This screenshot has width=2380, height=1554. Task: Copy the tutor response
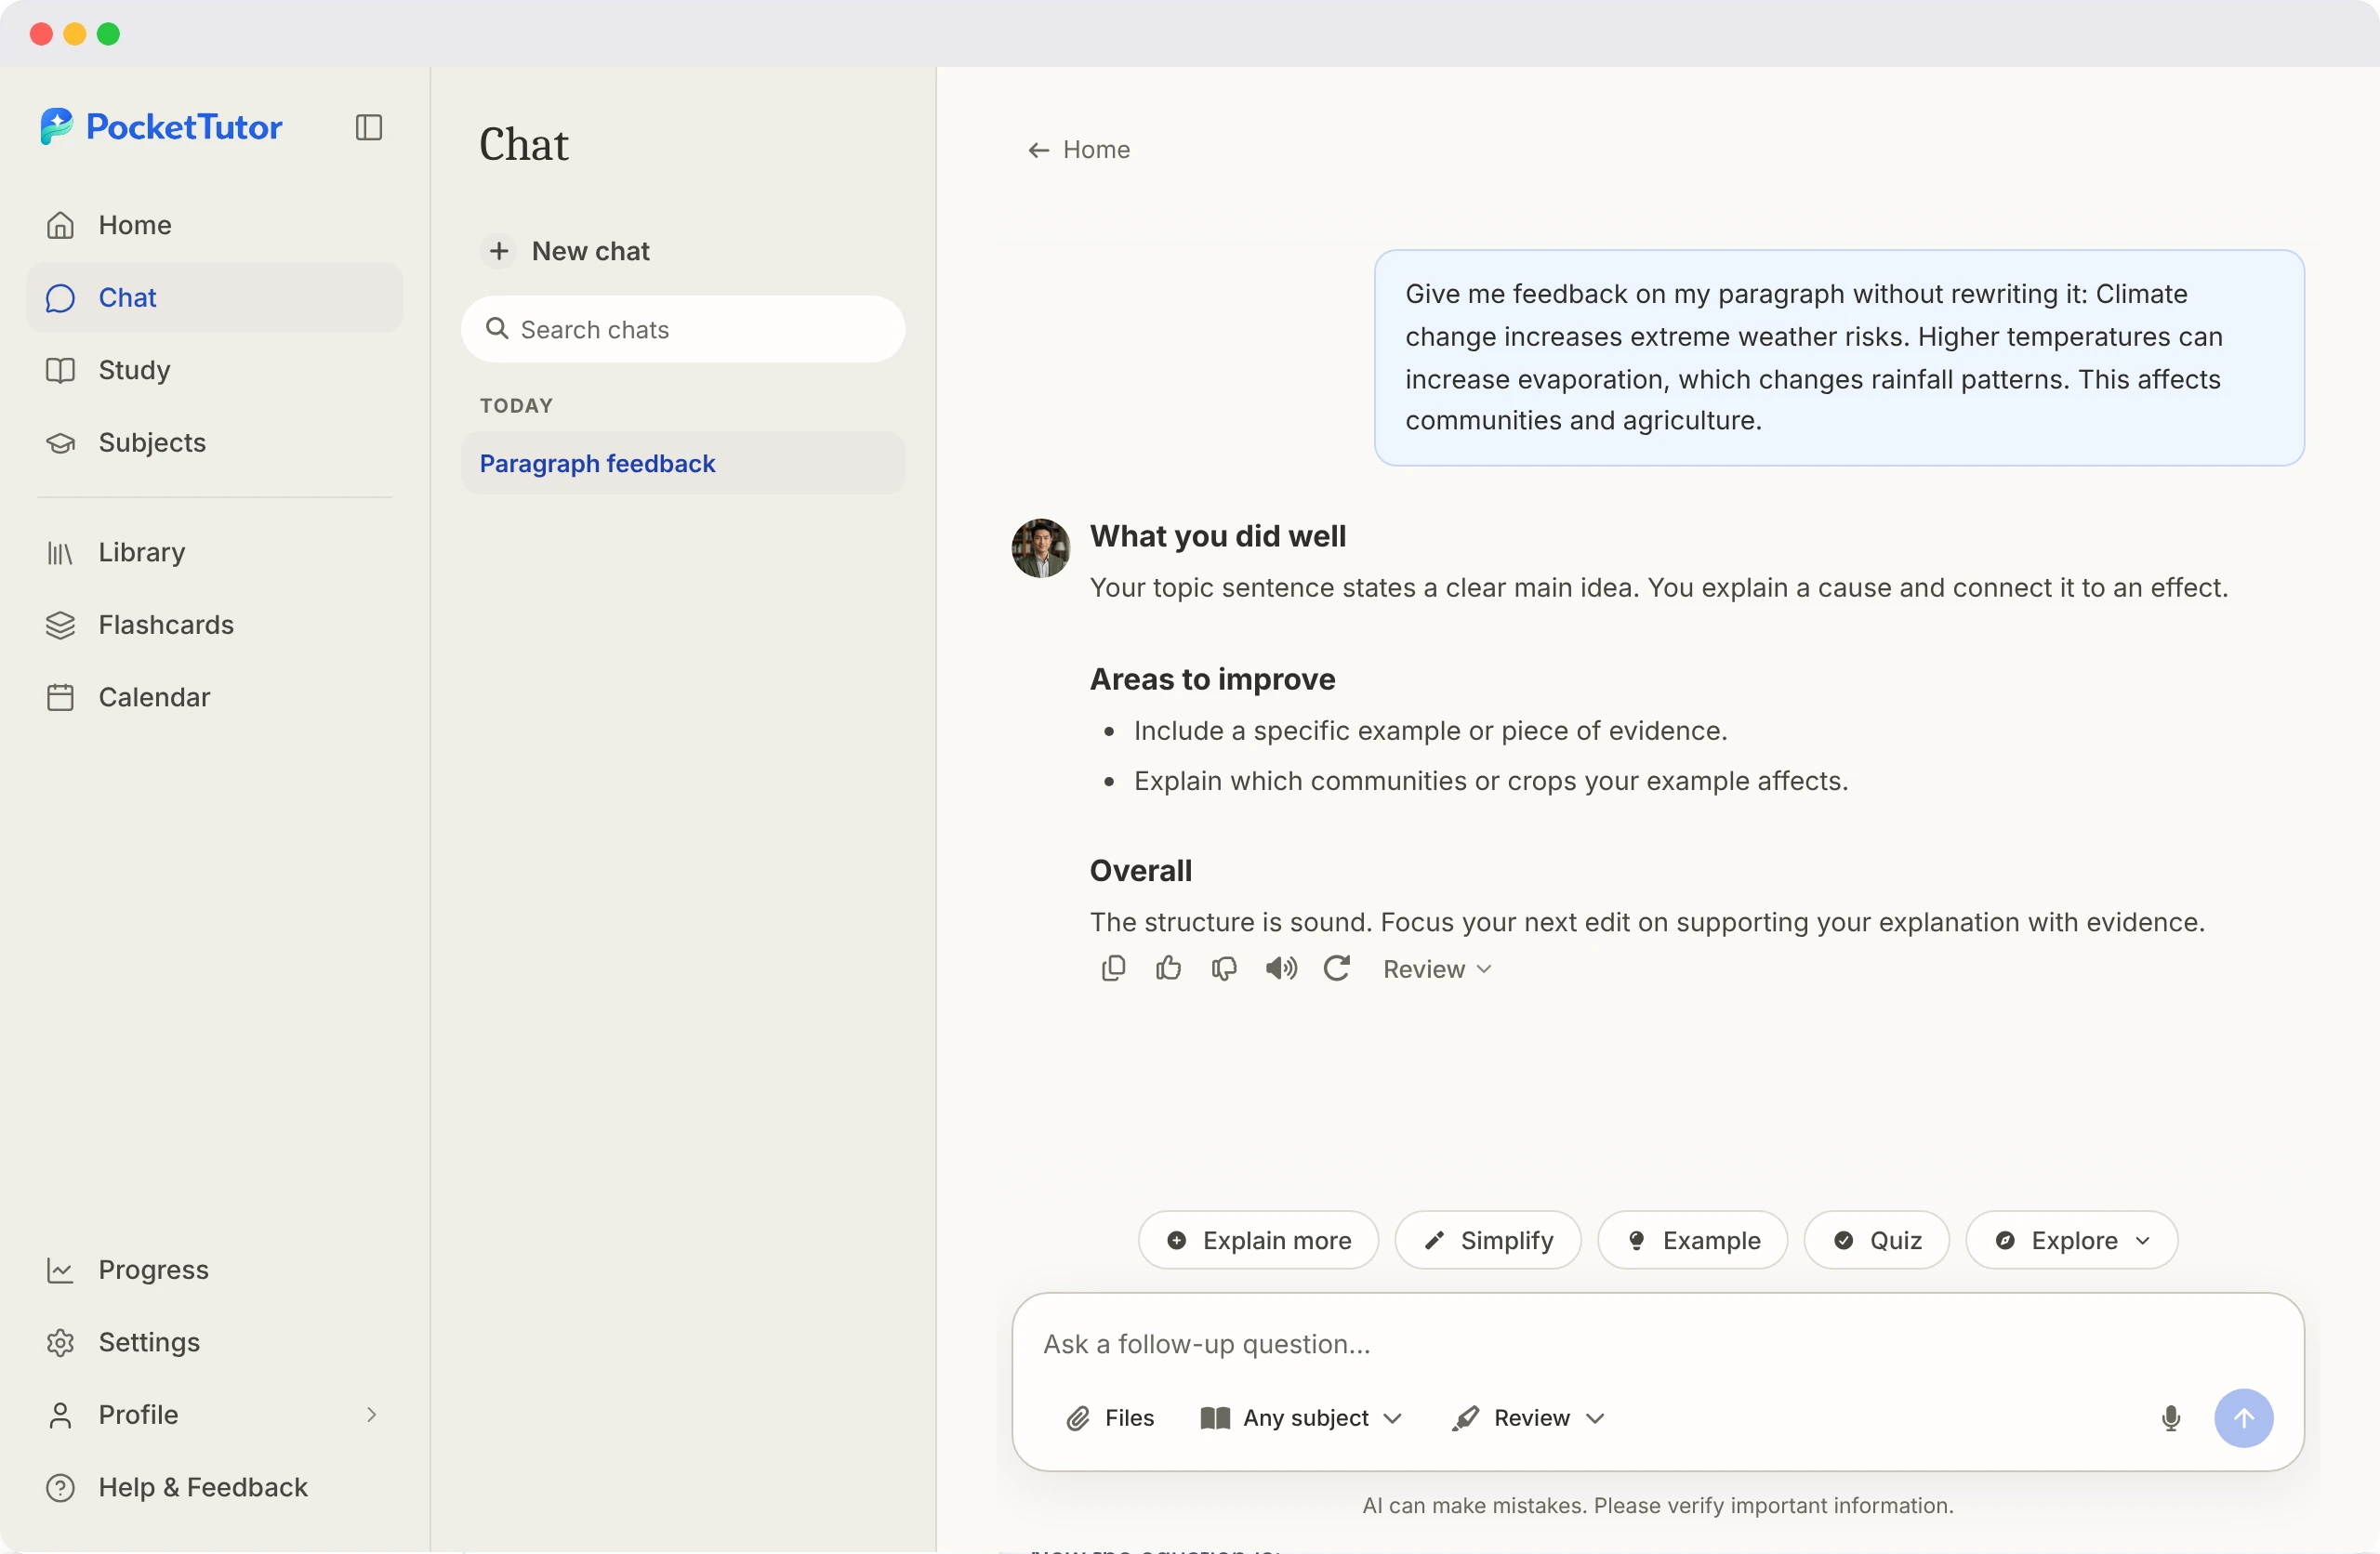pyautogui.click(x=1113, y=968)
